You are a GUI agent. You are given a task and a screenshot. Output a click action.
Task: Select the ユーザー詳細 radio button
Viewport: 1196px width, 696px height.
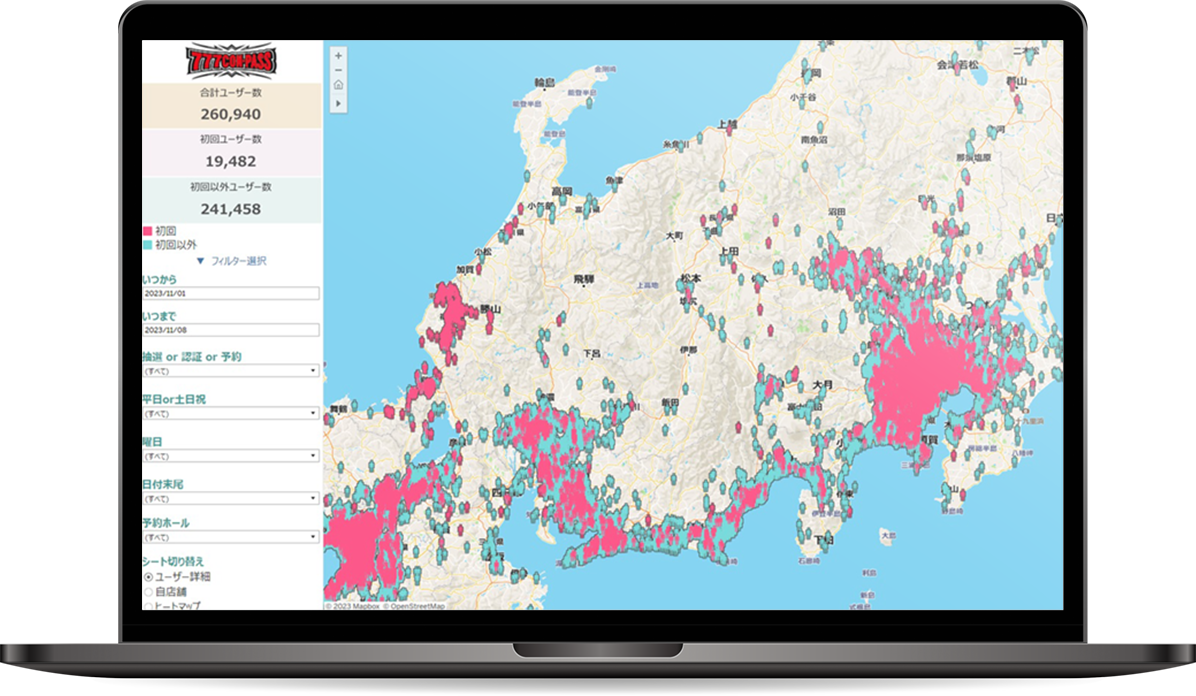coord(149,577)
